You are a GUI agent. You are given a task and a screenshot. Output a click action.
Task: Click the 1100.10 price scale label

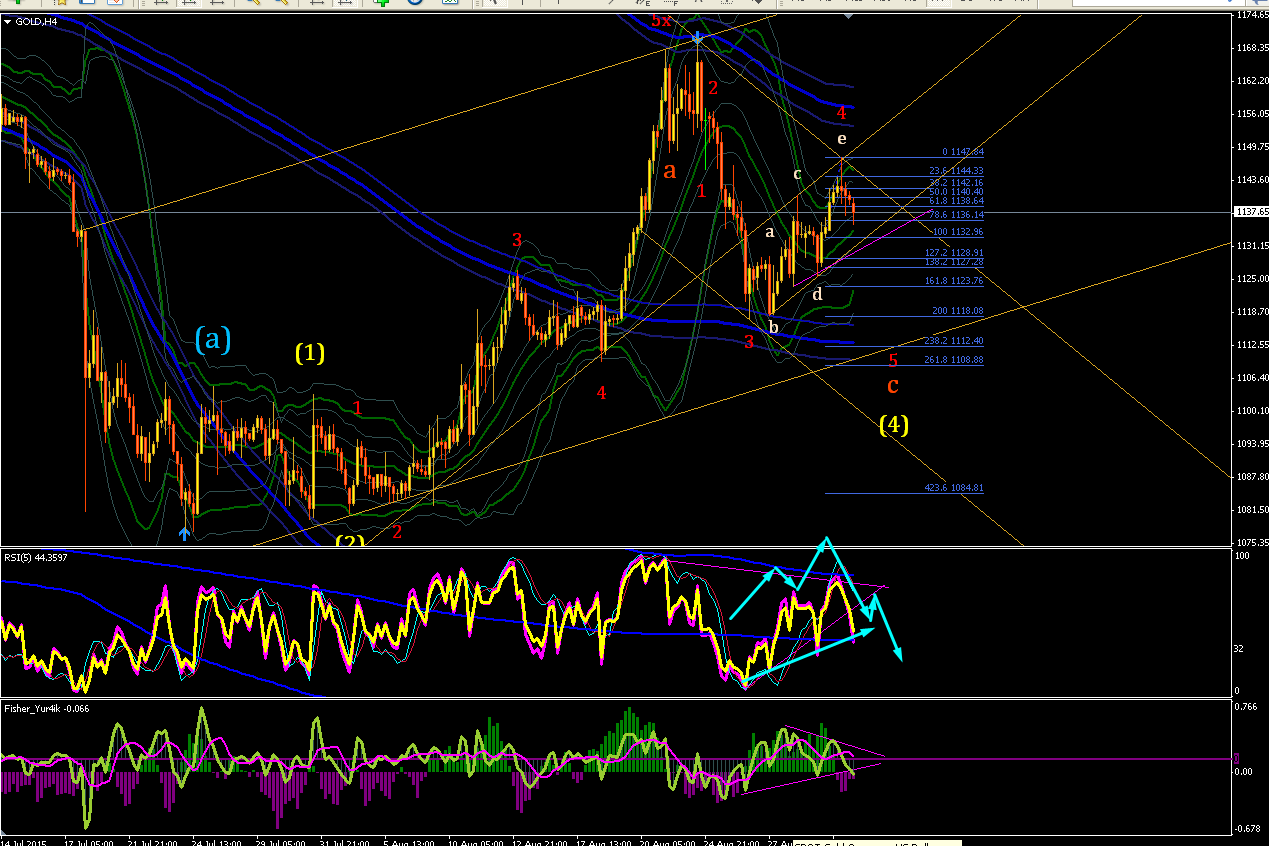click(1252, 410)
